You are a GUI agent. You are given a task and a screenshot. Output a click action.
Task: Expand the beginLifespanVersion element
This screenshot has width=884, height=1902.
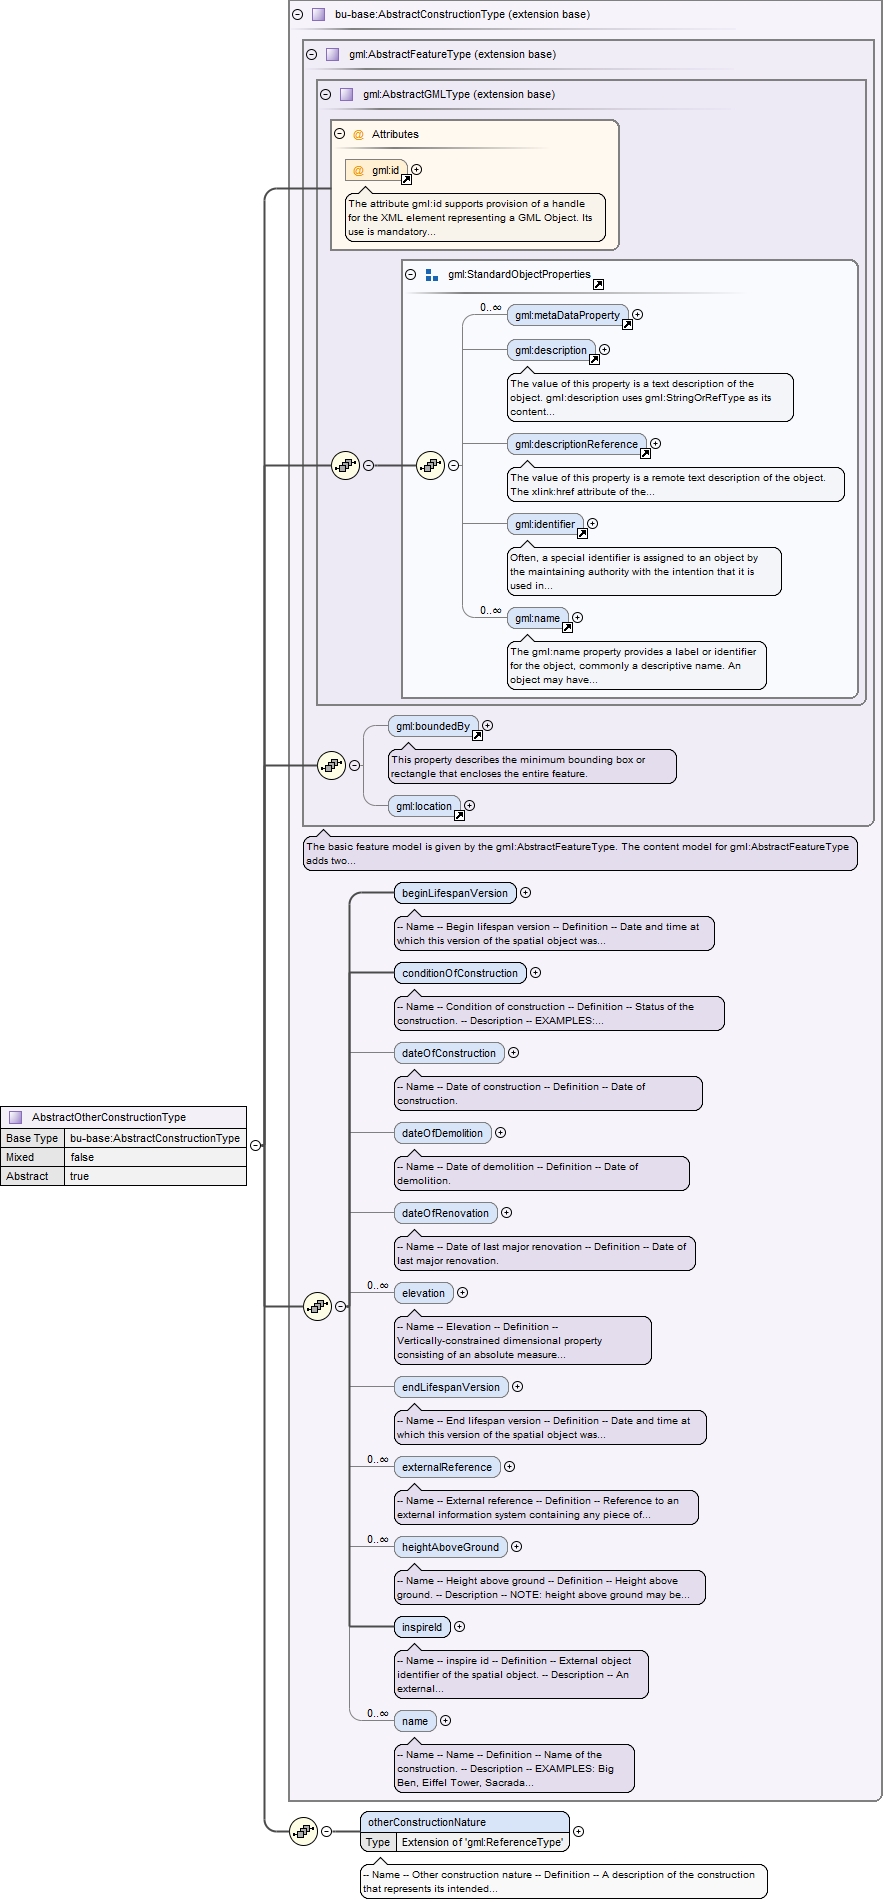525,892
